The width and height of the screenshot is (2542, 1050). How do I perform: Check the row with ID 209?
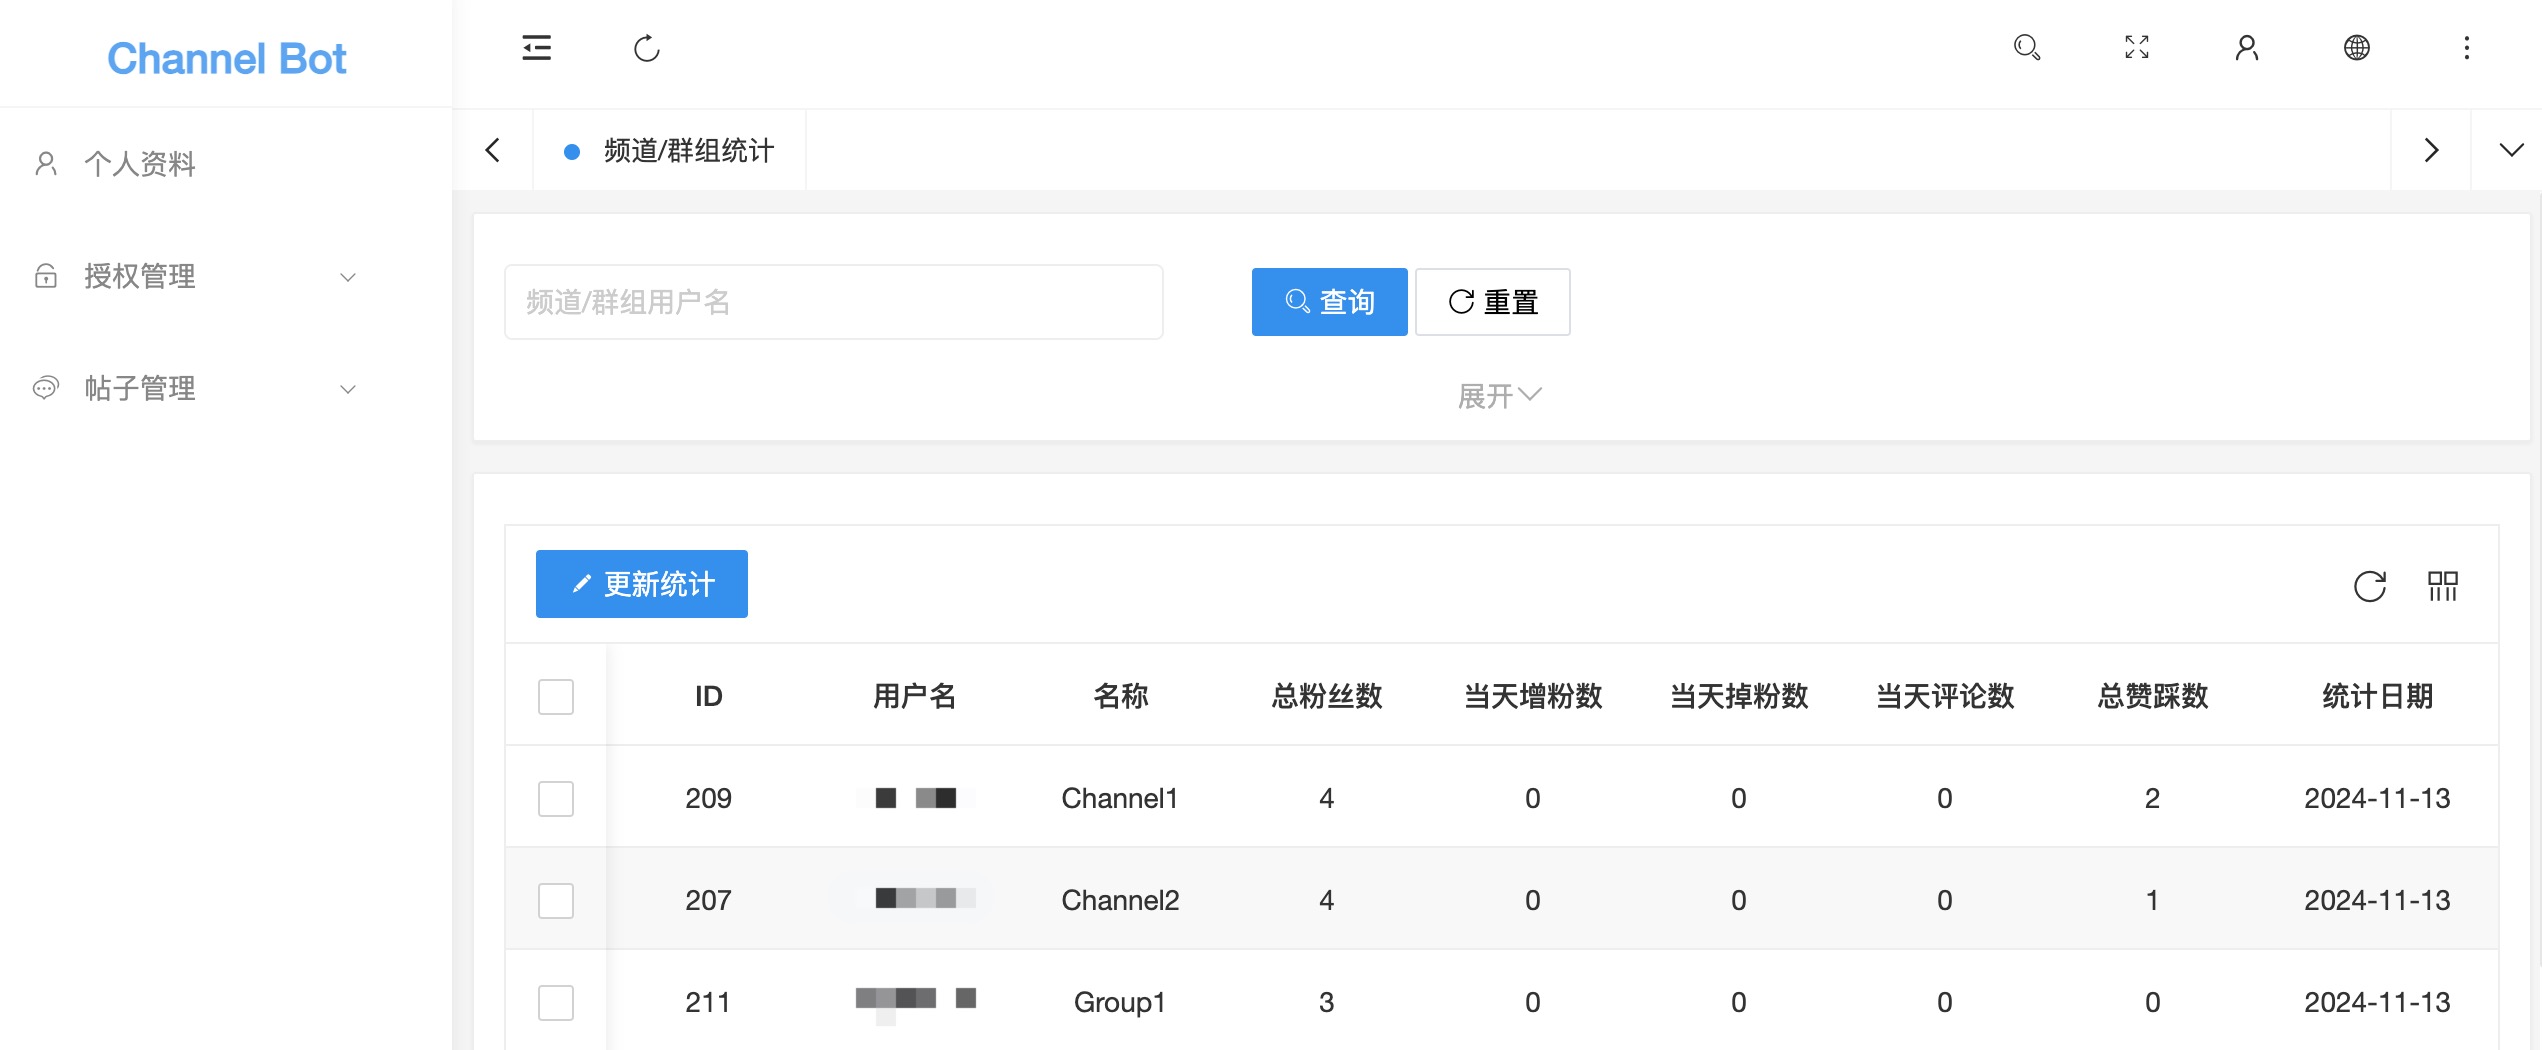(556, 799)
